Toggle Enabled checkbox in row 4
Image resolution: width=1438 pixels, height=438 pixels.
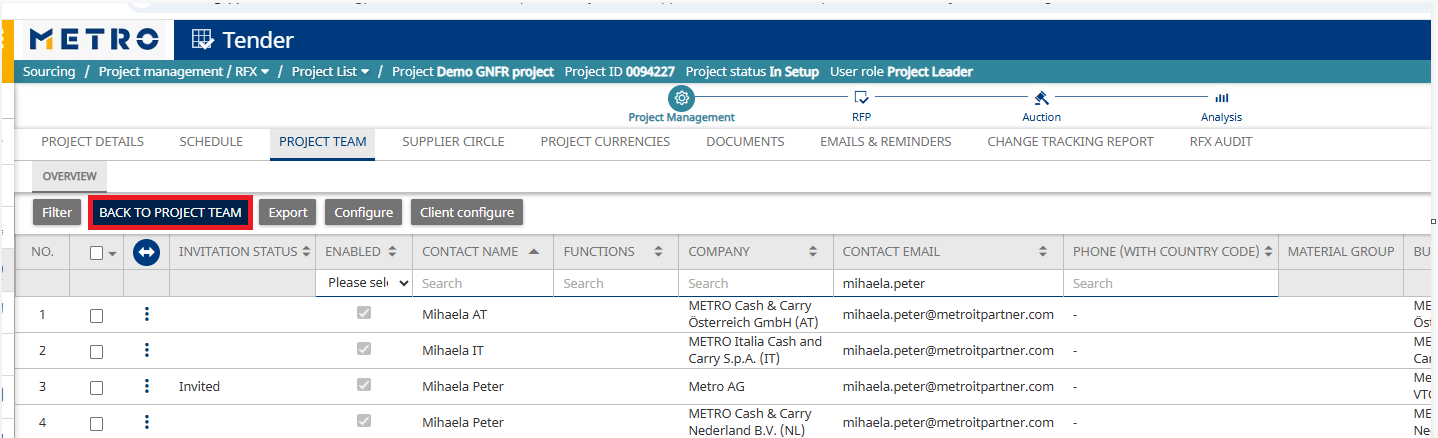click(x=364, y=421)
